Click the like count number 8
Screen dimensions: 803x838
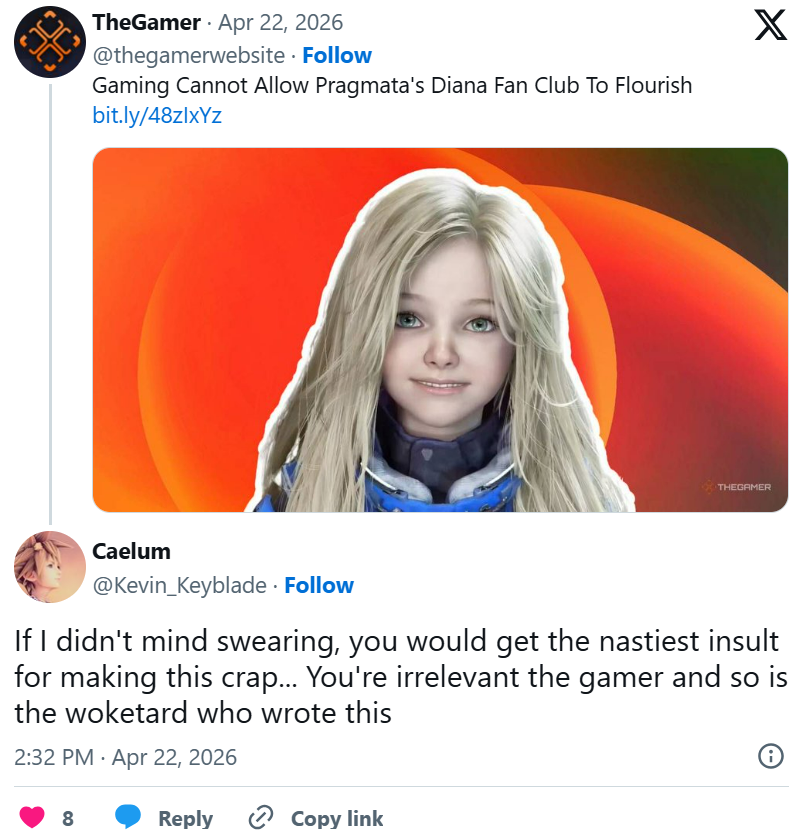(68, 818)
